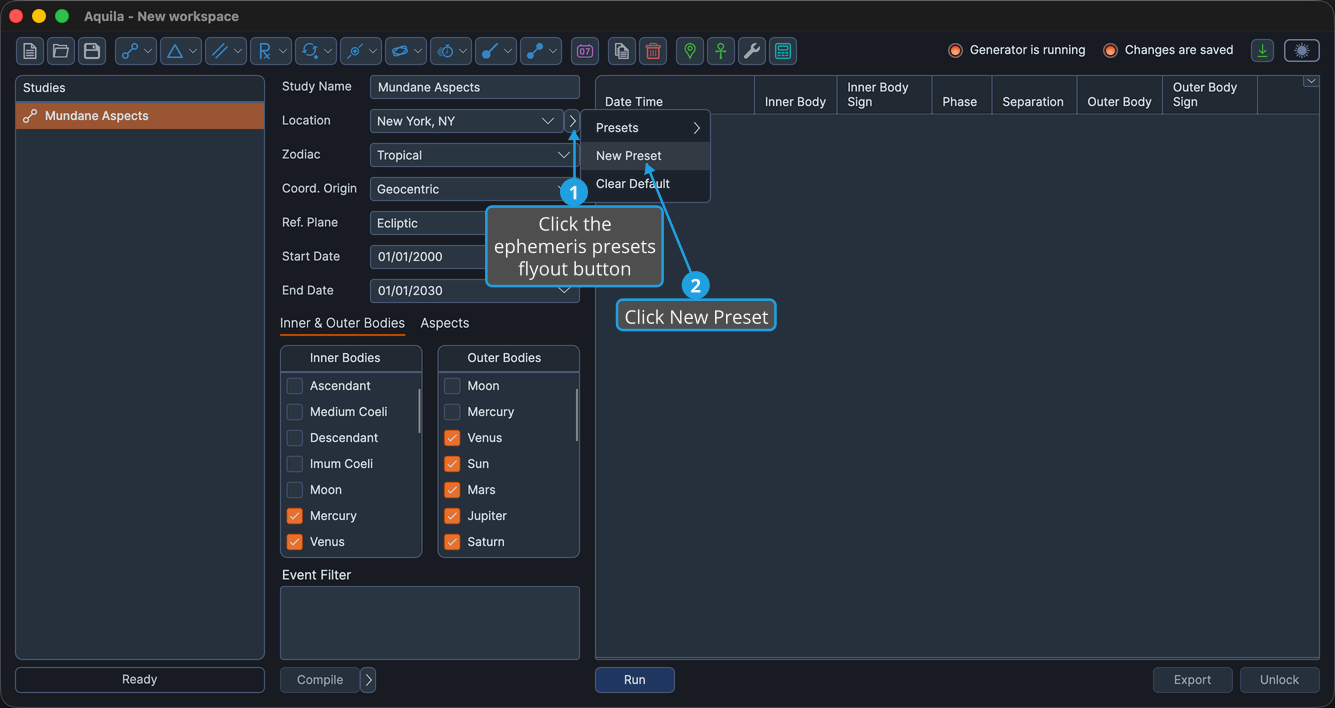Check Ascendant in Inner Bodies
Viewport: 1335px width, 708px height.
tap(294, 386)
